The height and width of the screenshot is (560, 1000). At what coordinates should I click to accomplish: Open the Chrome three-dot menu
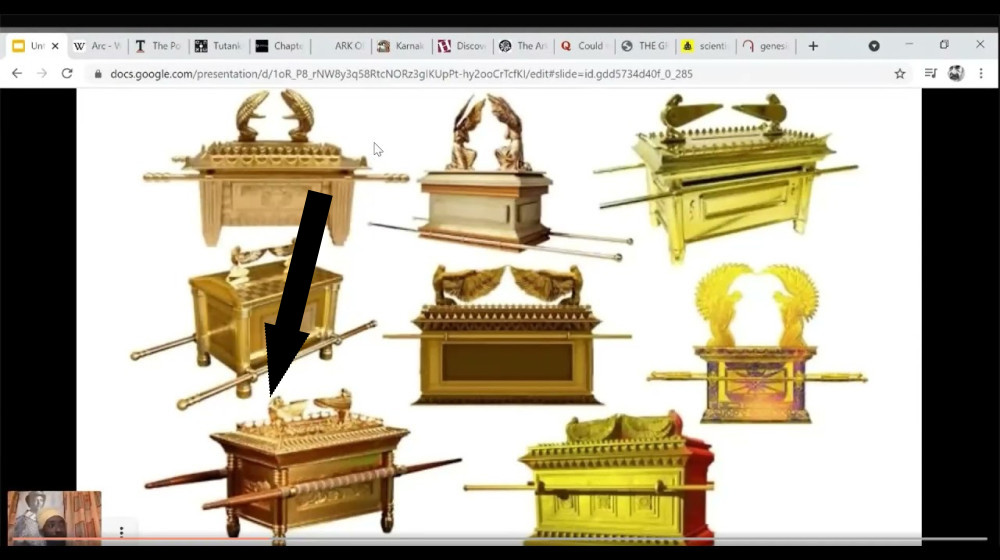coord(982,74)
